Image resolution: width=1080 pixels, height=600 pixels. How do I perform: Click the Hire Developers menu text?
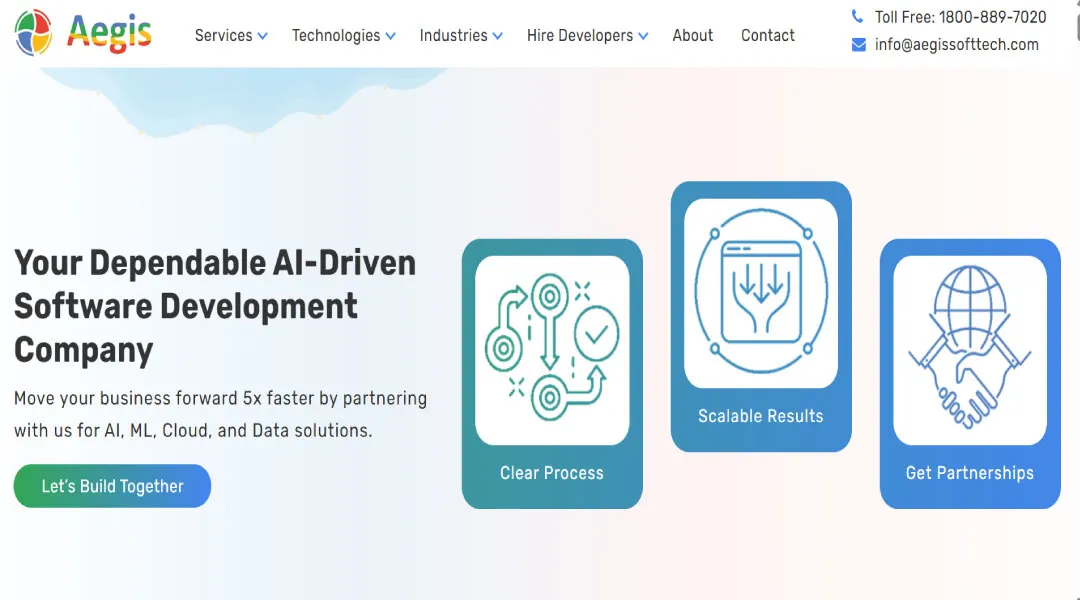(580, 35)
